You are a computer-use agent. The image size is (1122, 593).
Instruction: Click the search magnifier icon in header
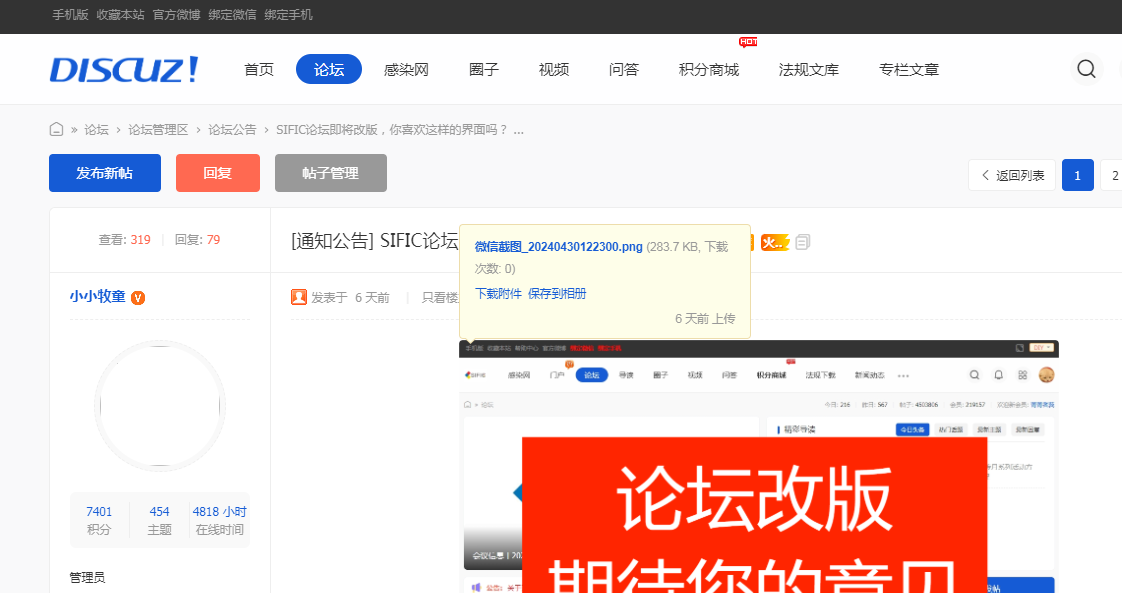(1086, 69)
